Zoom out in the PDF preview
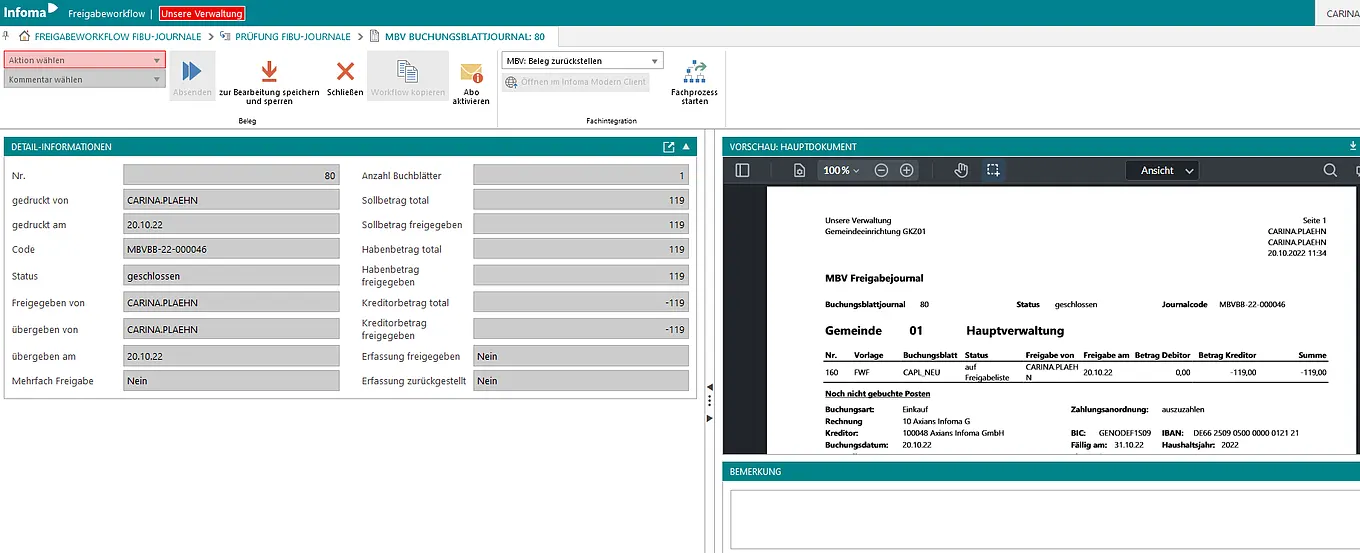The image size is (1360, 553). pos(881,171)
